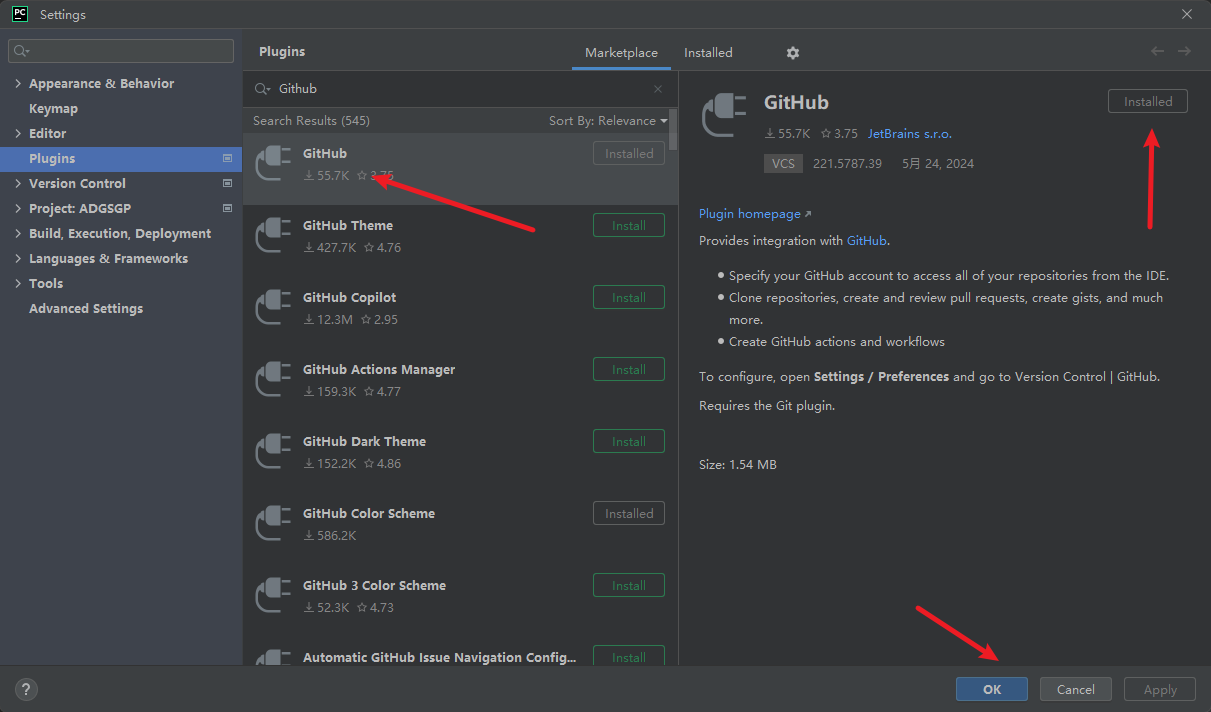Click the GitHub Dark Theme plug icon
This screenshot has width=1211, height=712.
pyautogui.click(x=273, y=451)
